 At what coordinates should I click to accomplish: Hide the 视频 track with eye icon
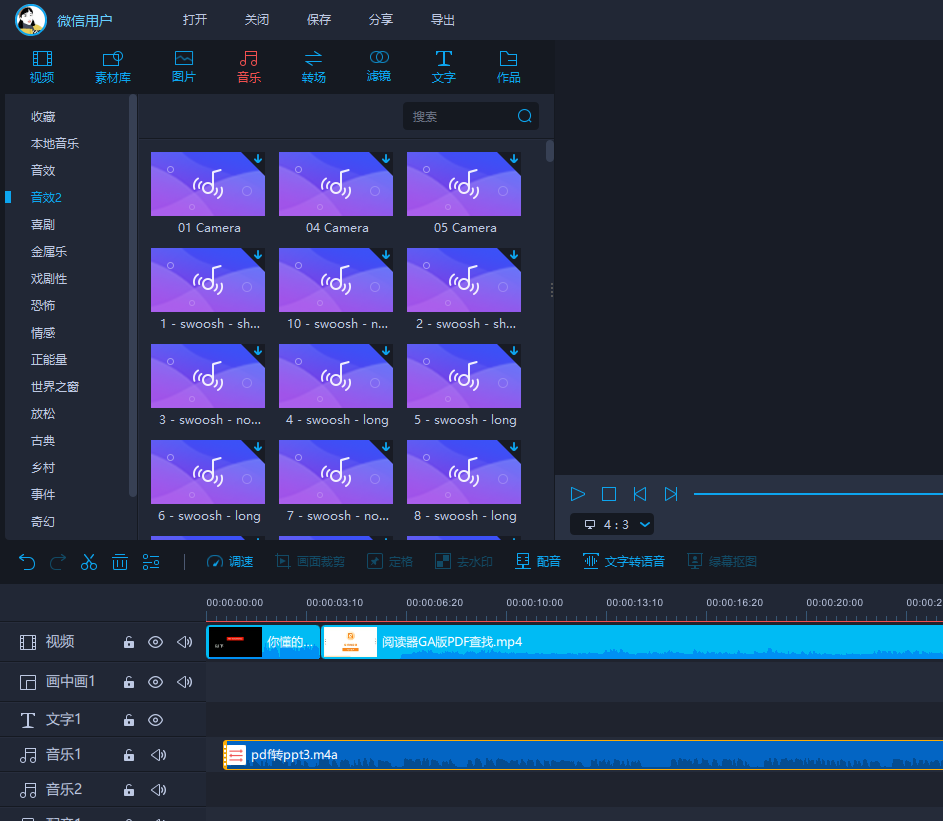pyautogui.click(x=155, y=642)
